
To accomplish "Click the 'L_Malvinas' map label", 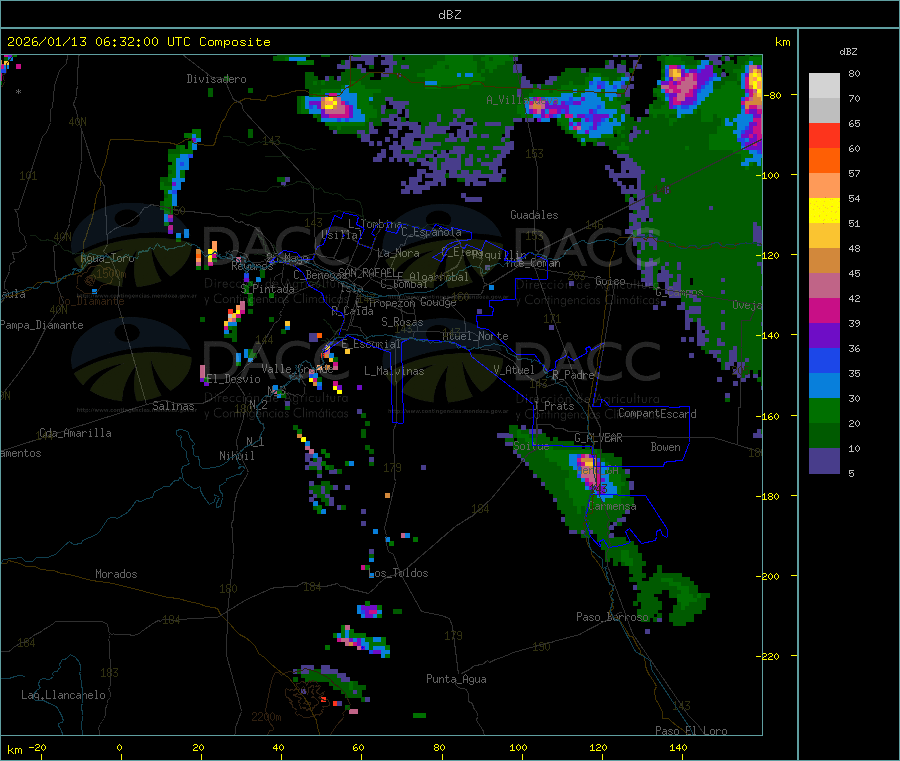I will coord(394,371).
